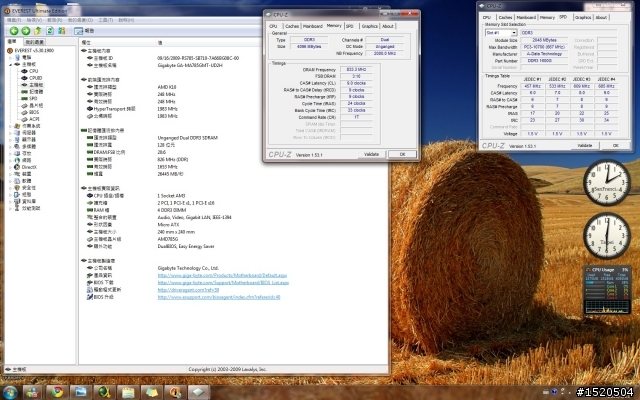The height and width of the screenshot is (400, 640).
Task: Click the green Back arrow in EVEREST toolbar
Action: click(x=14, y=31)
